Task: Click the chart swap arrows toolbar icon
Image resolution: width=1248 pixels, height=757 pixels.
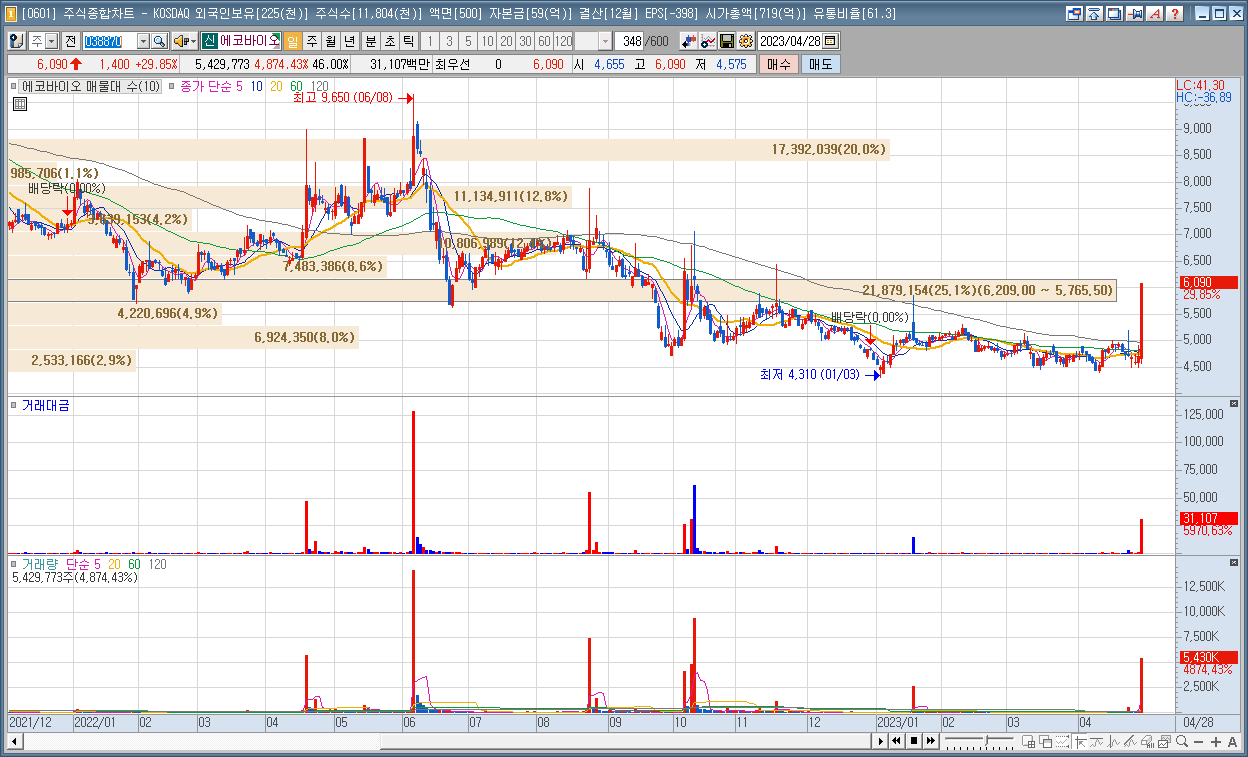Action: tap(689, 41)
